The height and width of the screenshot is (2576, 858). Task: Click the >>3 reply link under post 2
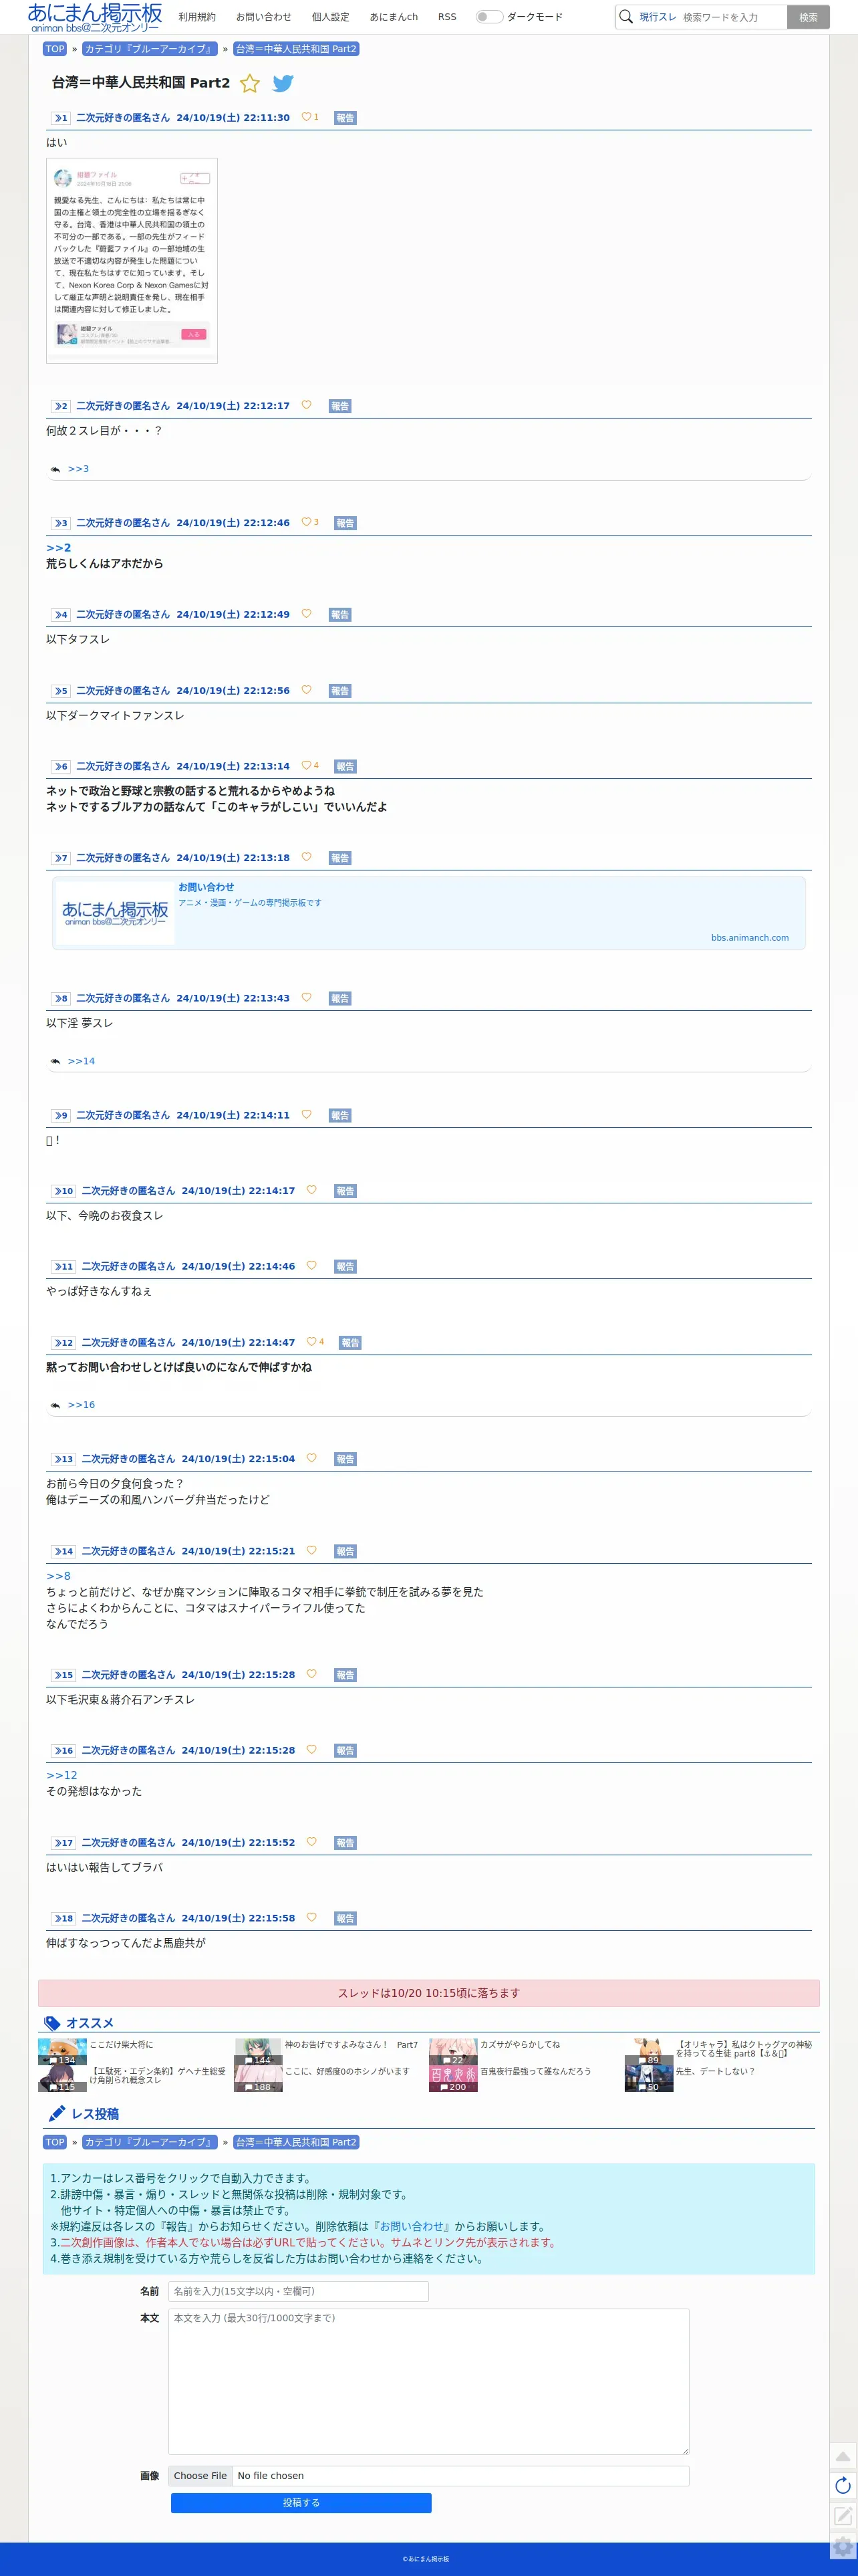(x=78, y=469)
